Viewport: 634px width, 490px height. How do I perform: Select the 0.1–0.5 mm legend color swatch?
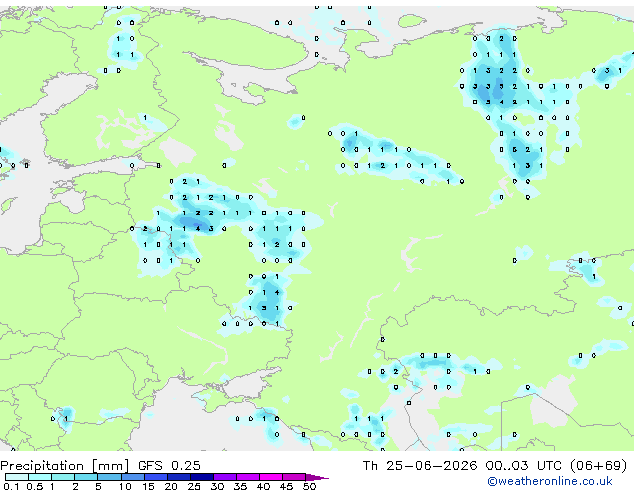[17, 477]
